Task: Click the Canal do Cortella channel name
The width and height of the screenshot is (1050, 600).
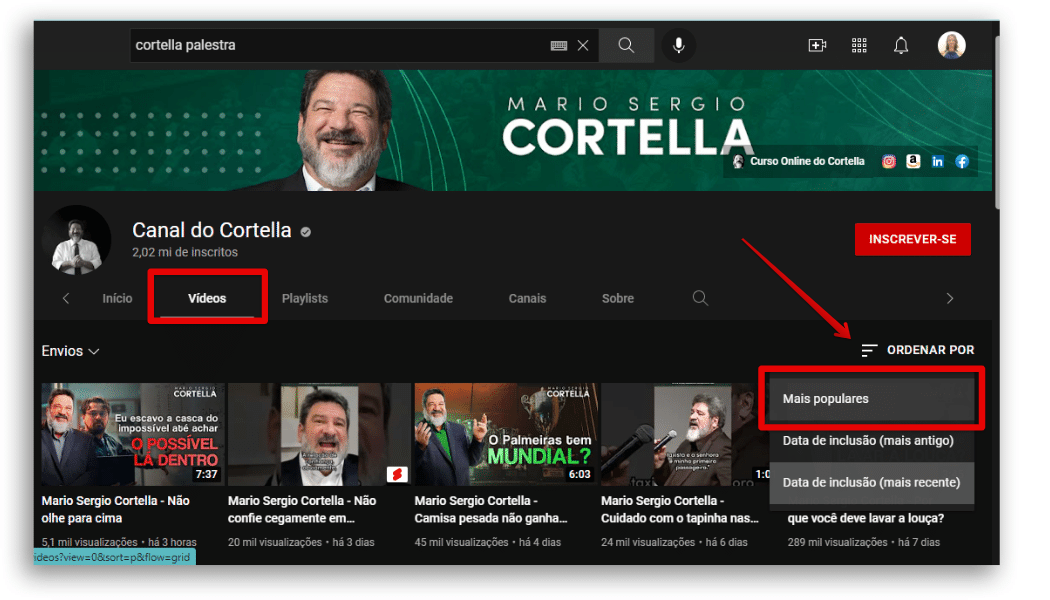Action: 212,230
